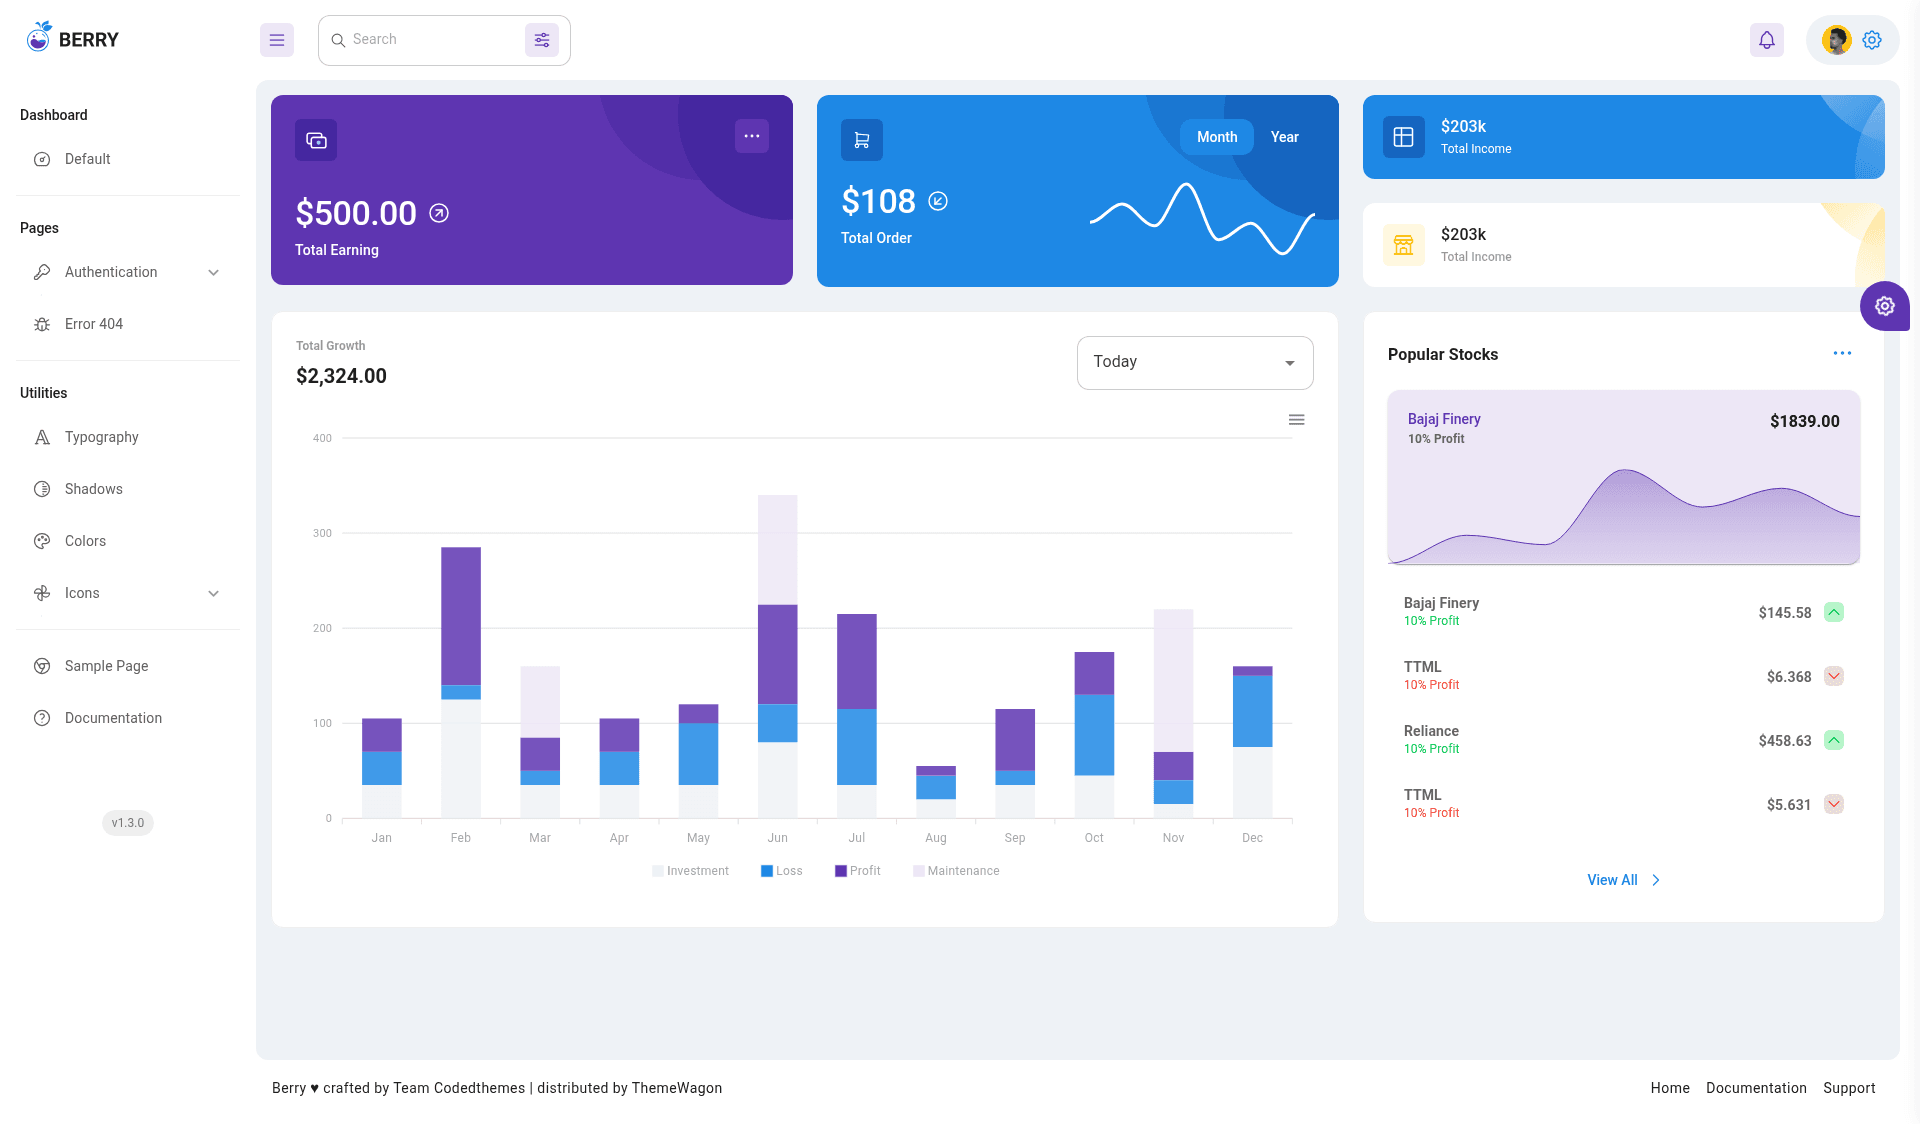This screenshot has height=1124, width=1920.
Task: Click the red down arrow beside $6.368
Action: pyautogui.click(x=1834, y=676)
